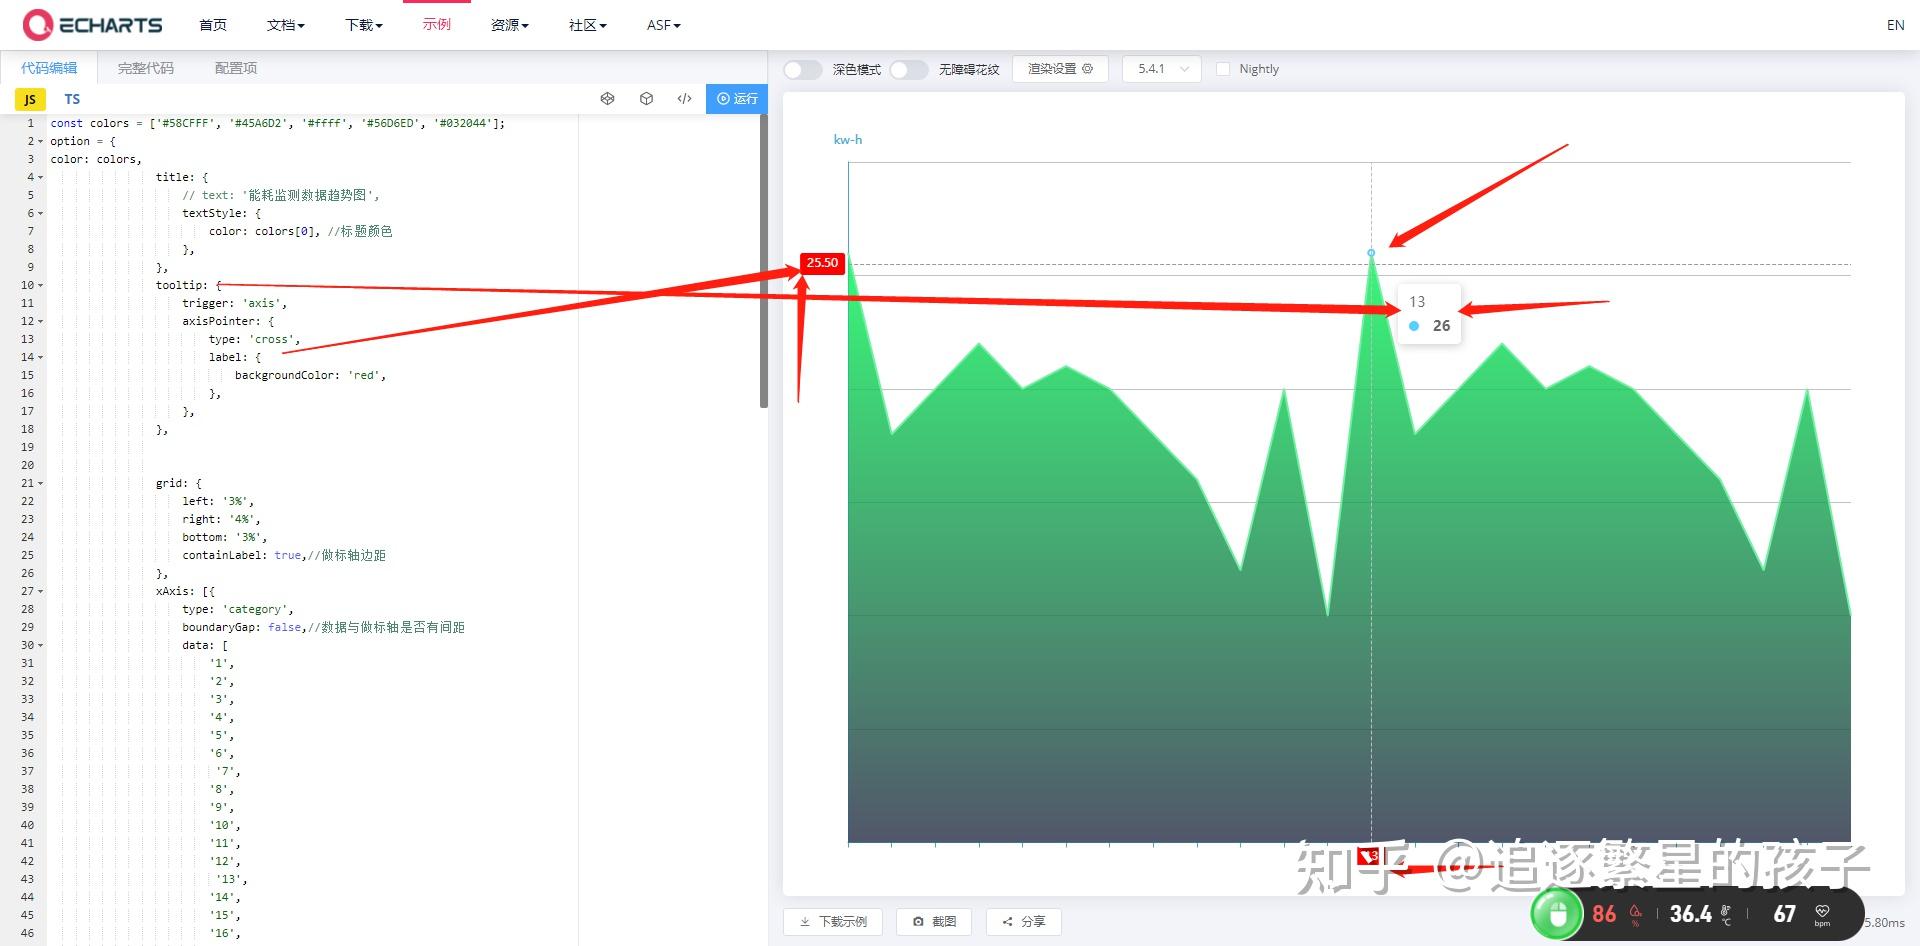Open the ASF dropdown menu
Screen dimensions: 1920x946
(x=664, y=25)
